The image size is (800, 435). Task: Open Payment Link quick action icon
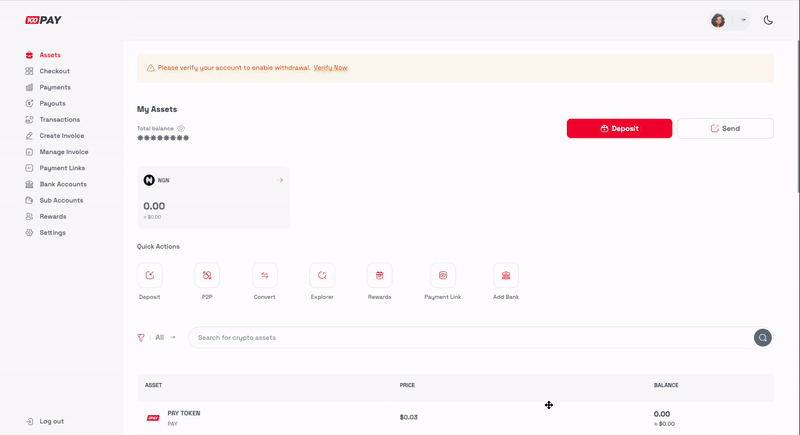(x=443, y=275)
